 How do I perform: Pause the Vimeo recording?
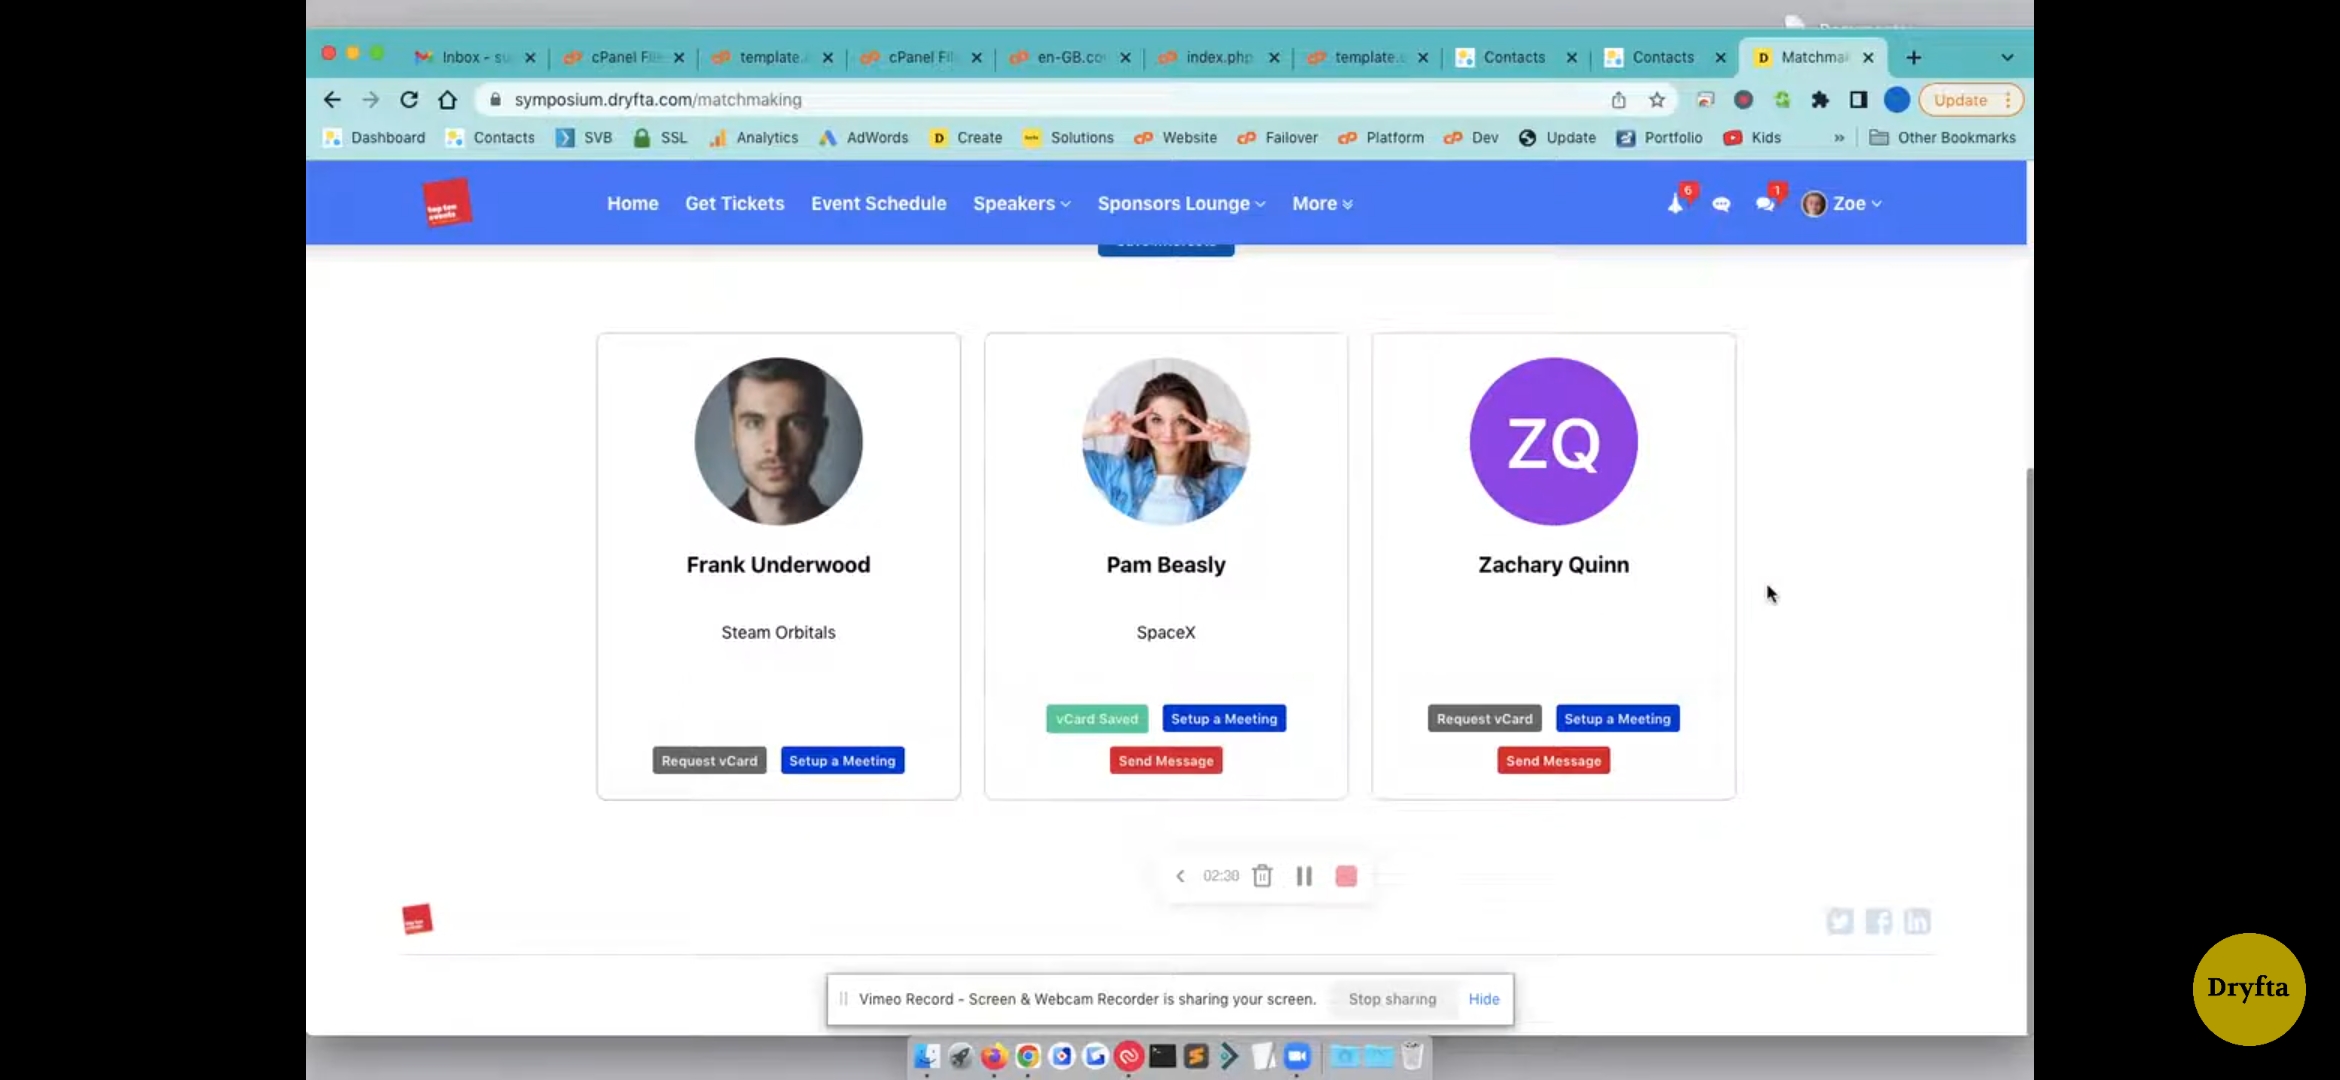[1304, 876]
